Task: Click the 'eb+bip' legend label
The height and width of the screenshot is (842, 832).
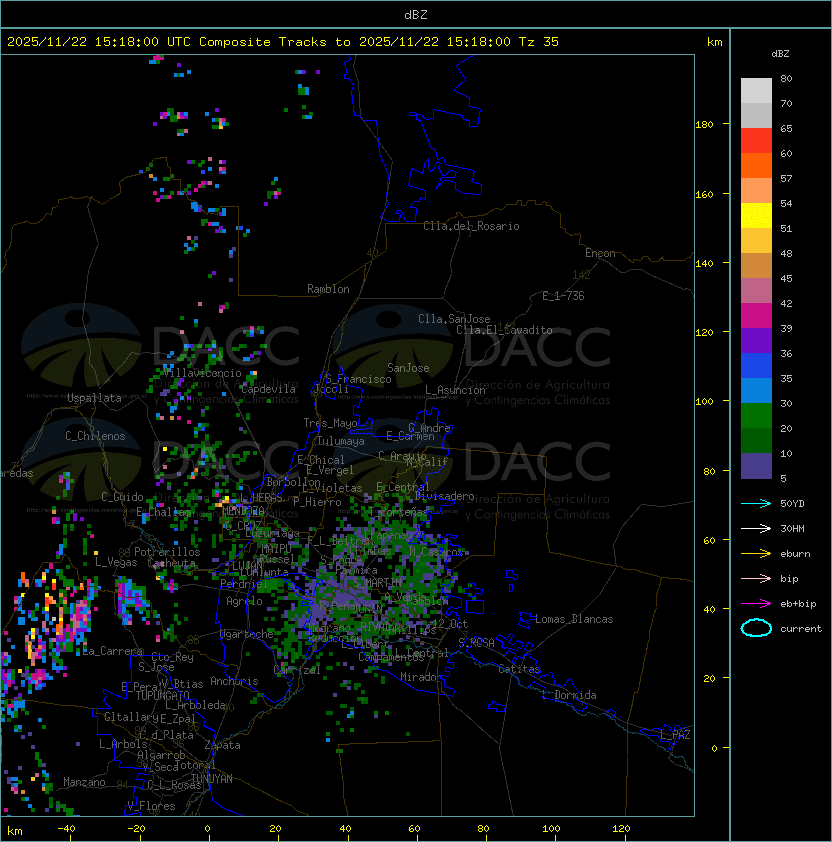Action: point(798,604)
